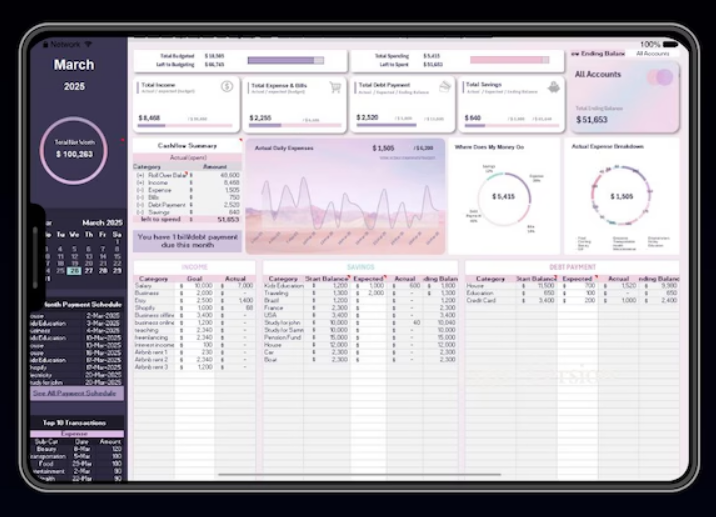Click the $8,468 amount on Total Income card
Viewport: 716px width, 517px height.
(149, 118)
